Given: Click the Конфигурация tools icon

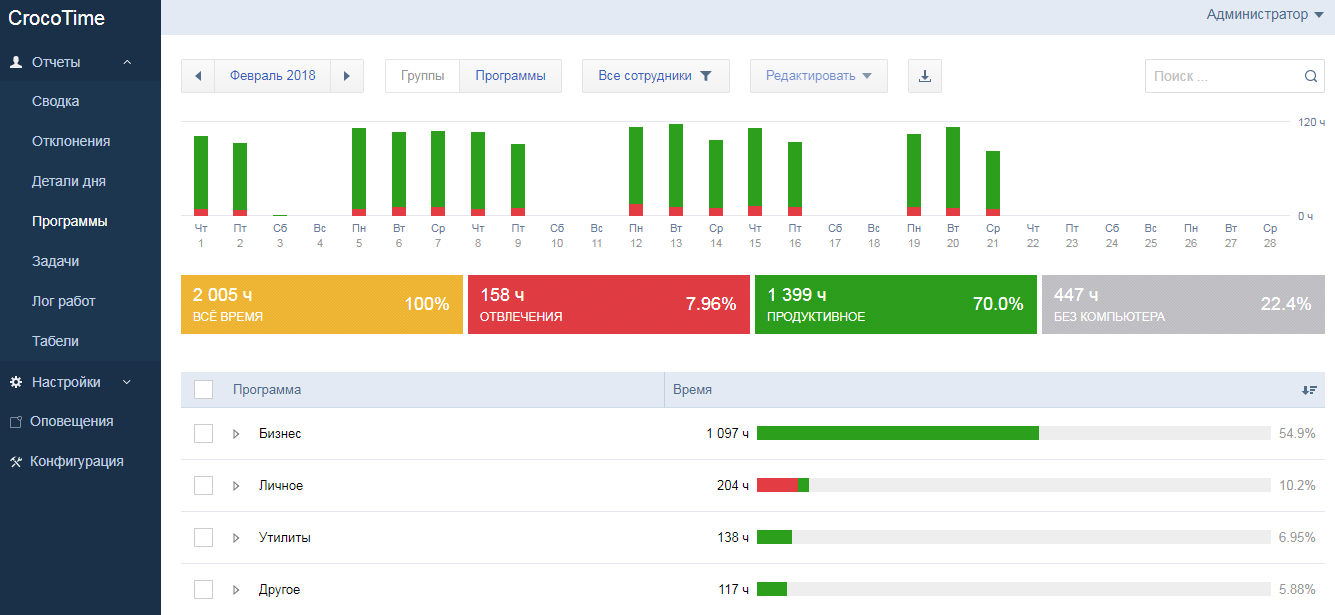Looking at the screenshot, I should coord(16,462).
